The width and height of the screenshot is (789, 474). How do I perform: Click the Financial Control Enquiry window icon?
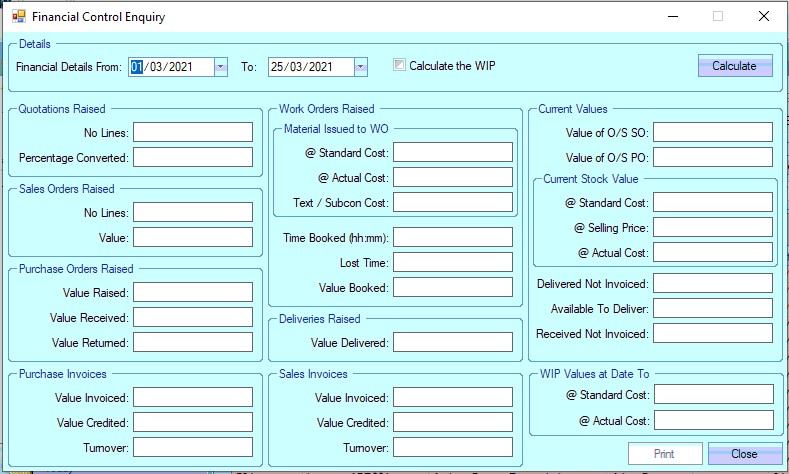[x=18, y=17]
